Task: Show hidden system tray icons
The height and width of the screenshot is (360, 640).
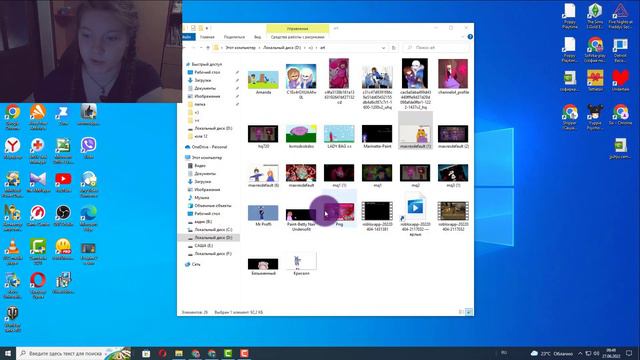Action: click(580, 353)
